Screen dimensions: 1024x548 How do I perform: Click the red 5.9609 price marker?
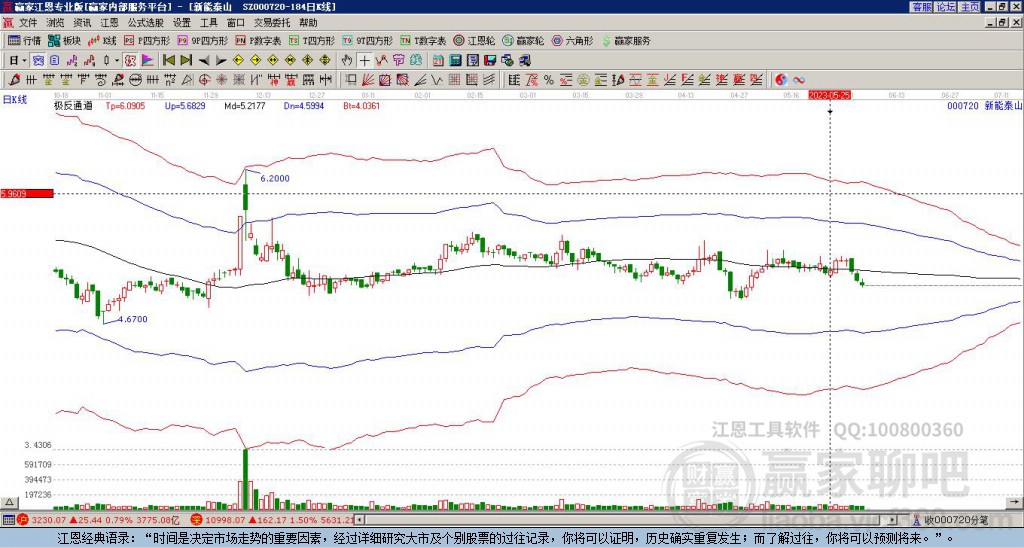pyautogui.click(x=26, y=193)
